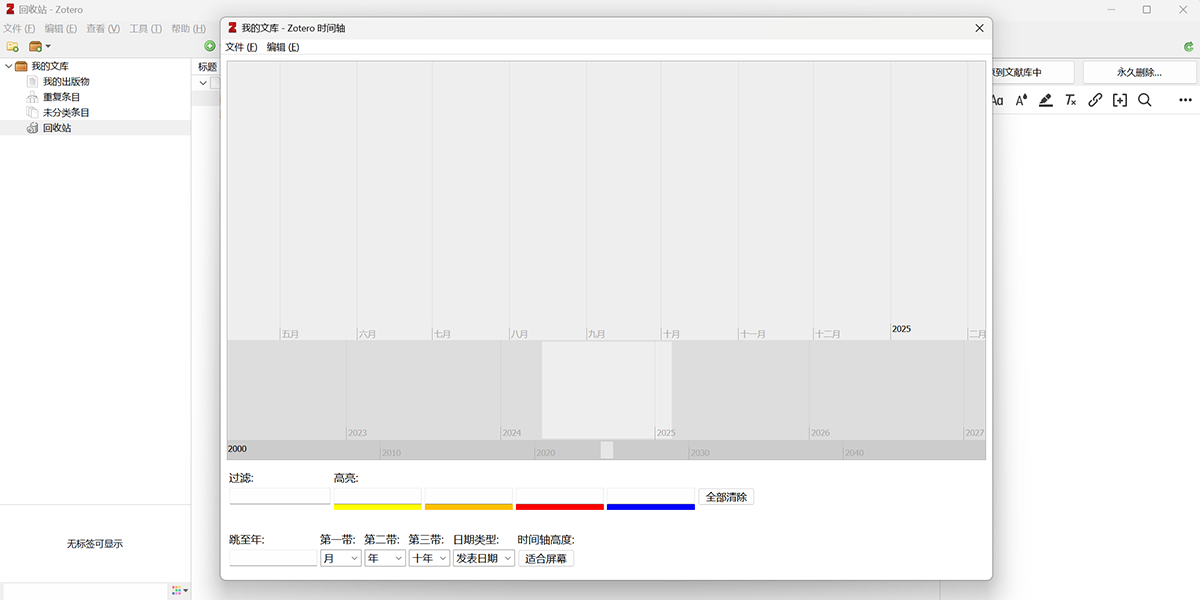This screenshot has width=1200, height=600.
Task: Select the highlight text pen icon
Action: click(x=1046, y=100)
